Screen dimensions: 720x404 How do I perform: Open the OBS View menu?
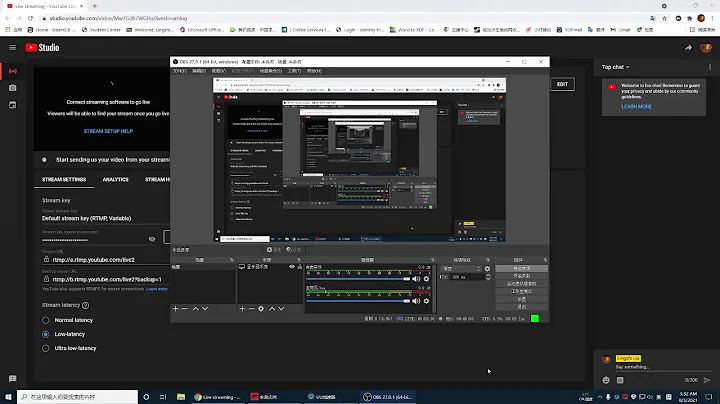(x=219, y=71)
